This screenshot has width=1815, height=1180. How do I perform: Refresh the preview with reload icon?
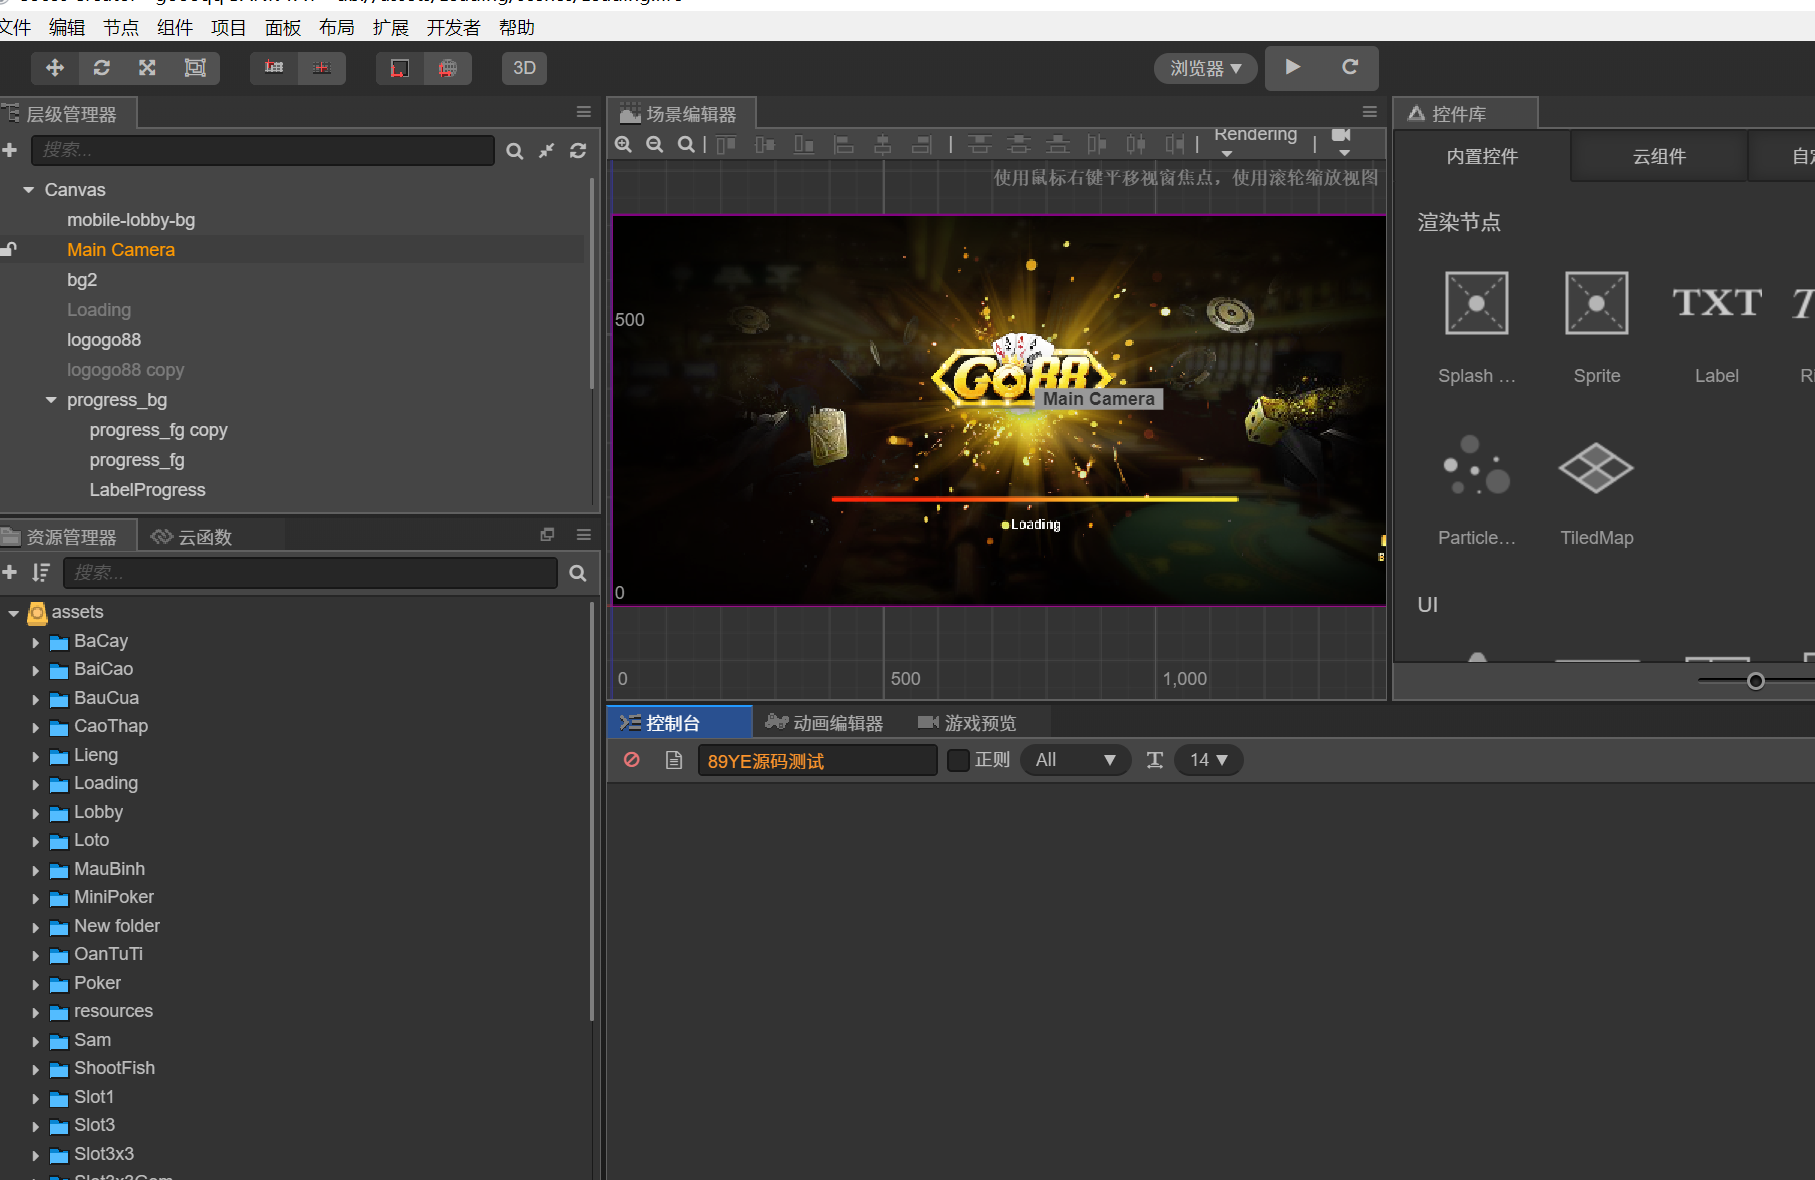click(1350, 67)
